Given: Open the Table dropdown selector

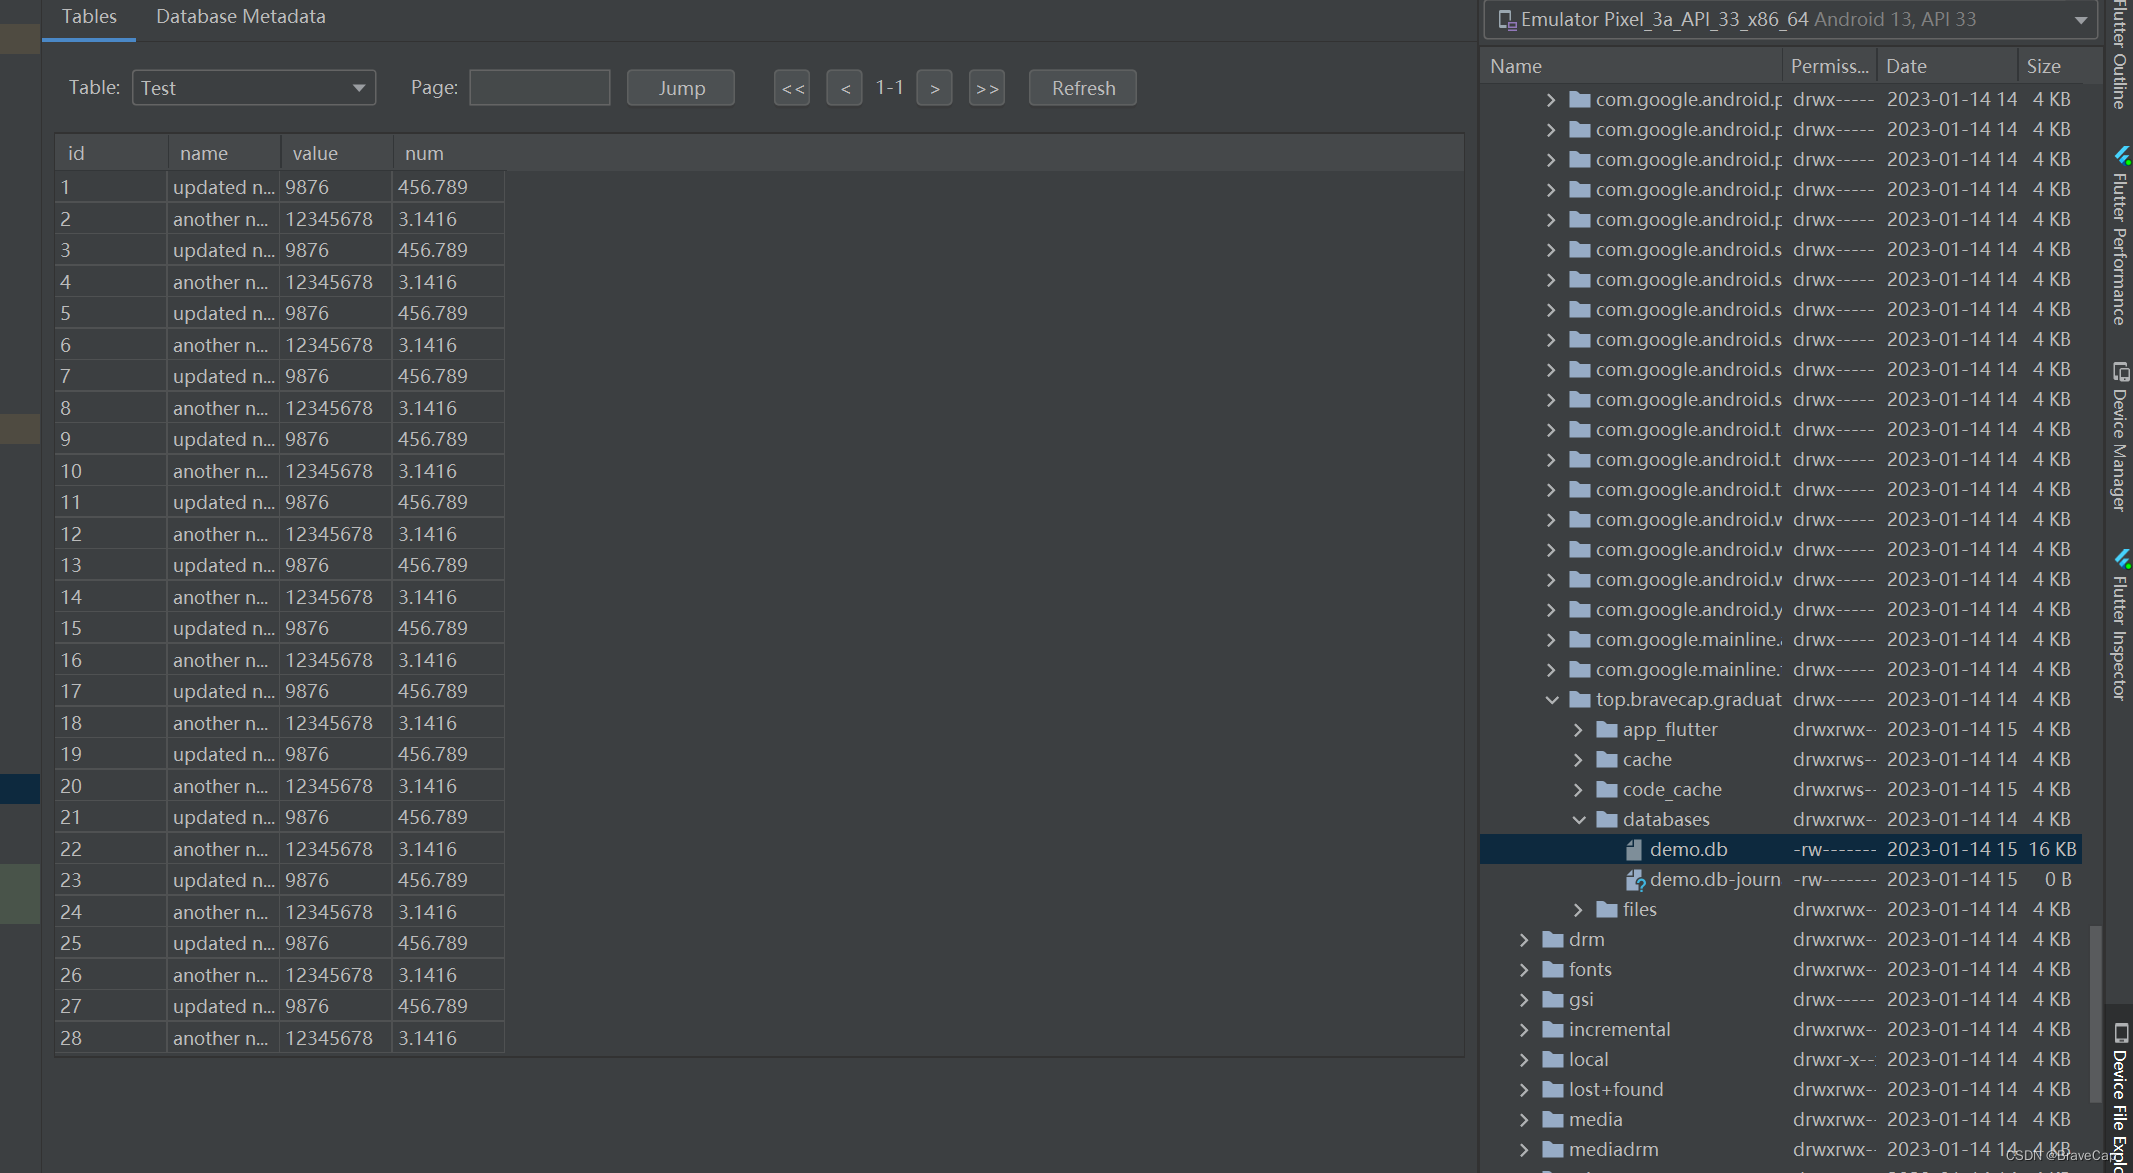Looking at the screenshot, I should 253,87.
